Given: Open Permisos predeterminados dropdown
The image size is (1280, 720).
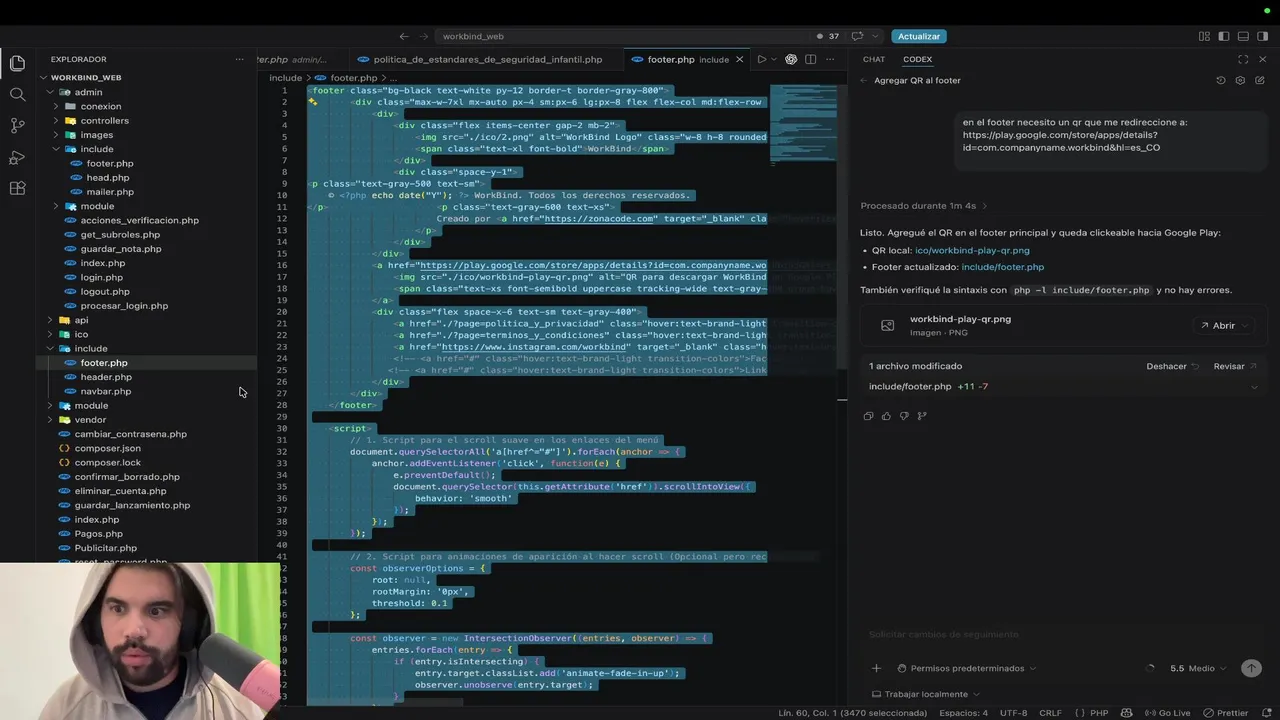Looking at the screenshot, I should [966, 668].
